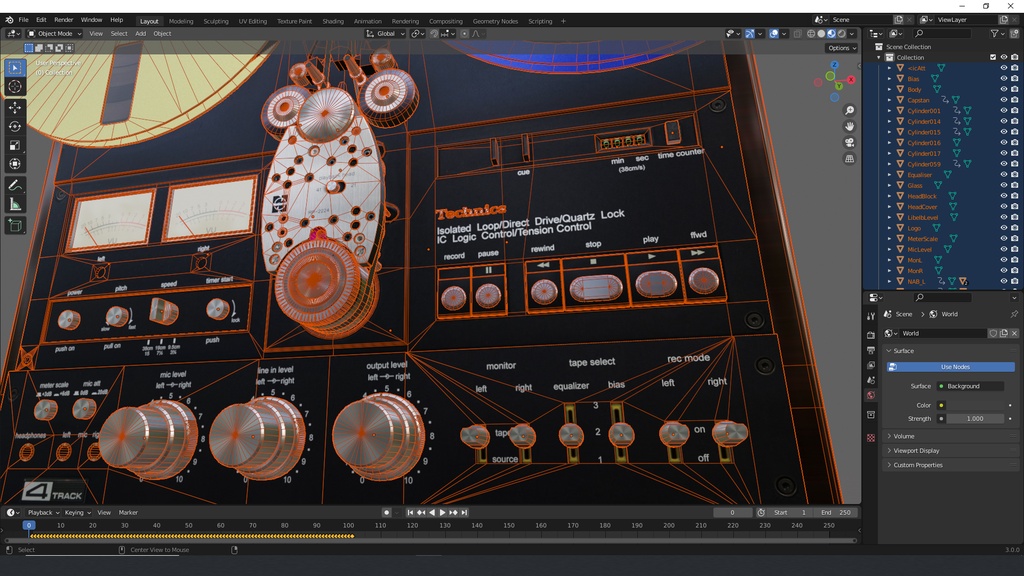
Task: Click the zoom magnifier viewport icon
Action: click(849, 111)
